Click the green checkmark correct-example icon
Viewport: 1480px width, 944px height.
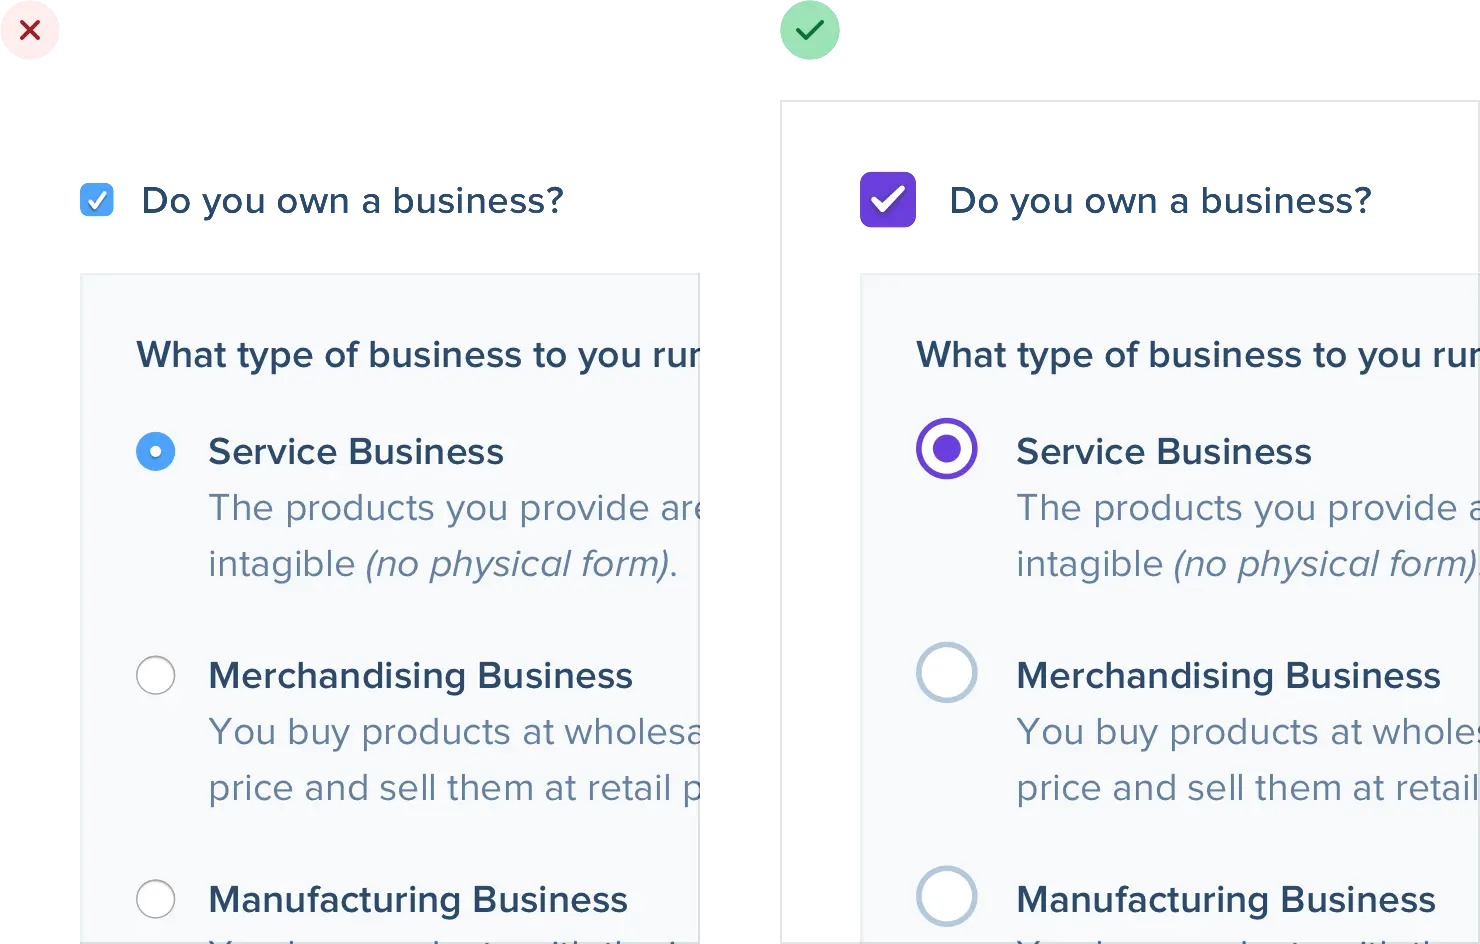[x=809, y=31]
